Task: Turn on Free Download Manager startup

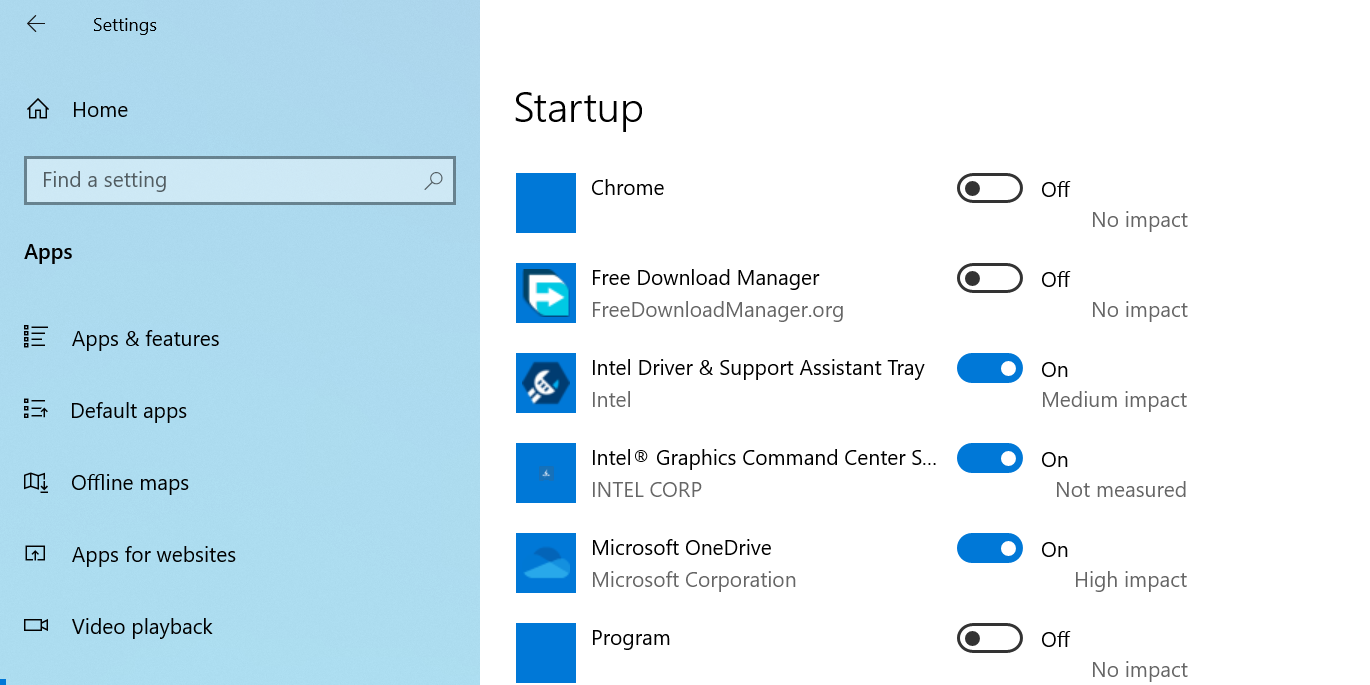Action: [x=990, y=278]
